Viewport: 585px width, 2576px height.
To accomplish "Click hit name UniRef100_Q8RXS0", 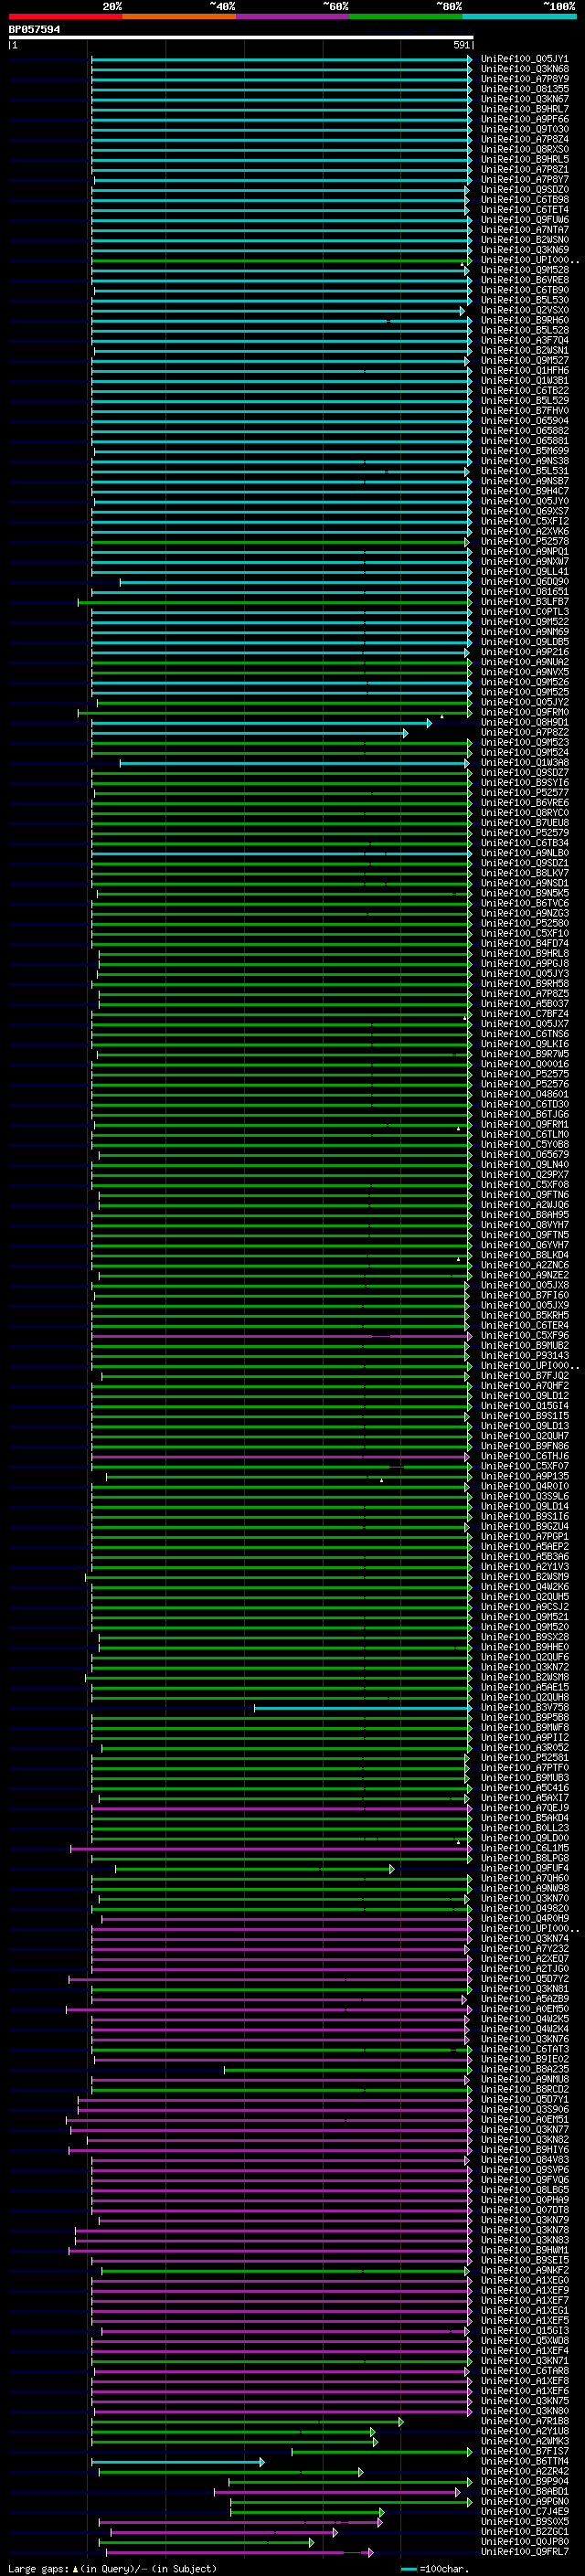I will 525,149.
